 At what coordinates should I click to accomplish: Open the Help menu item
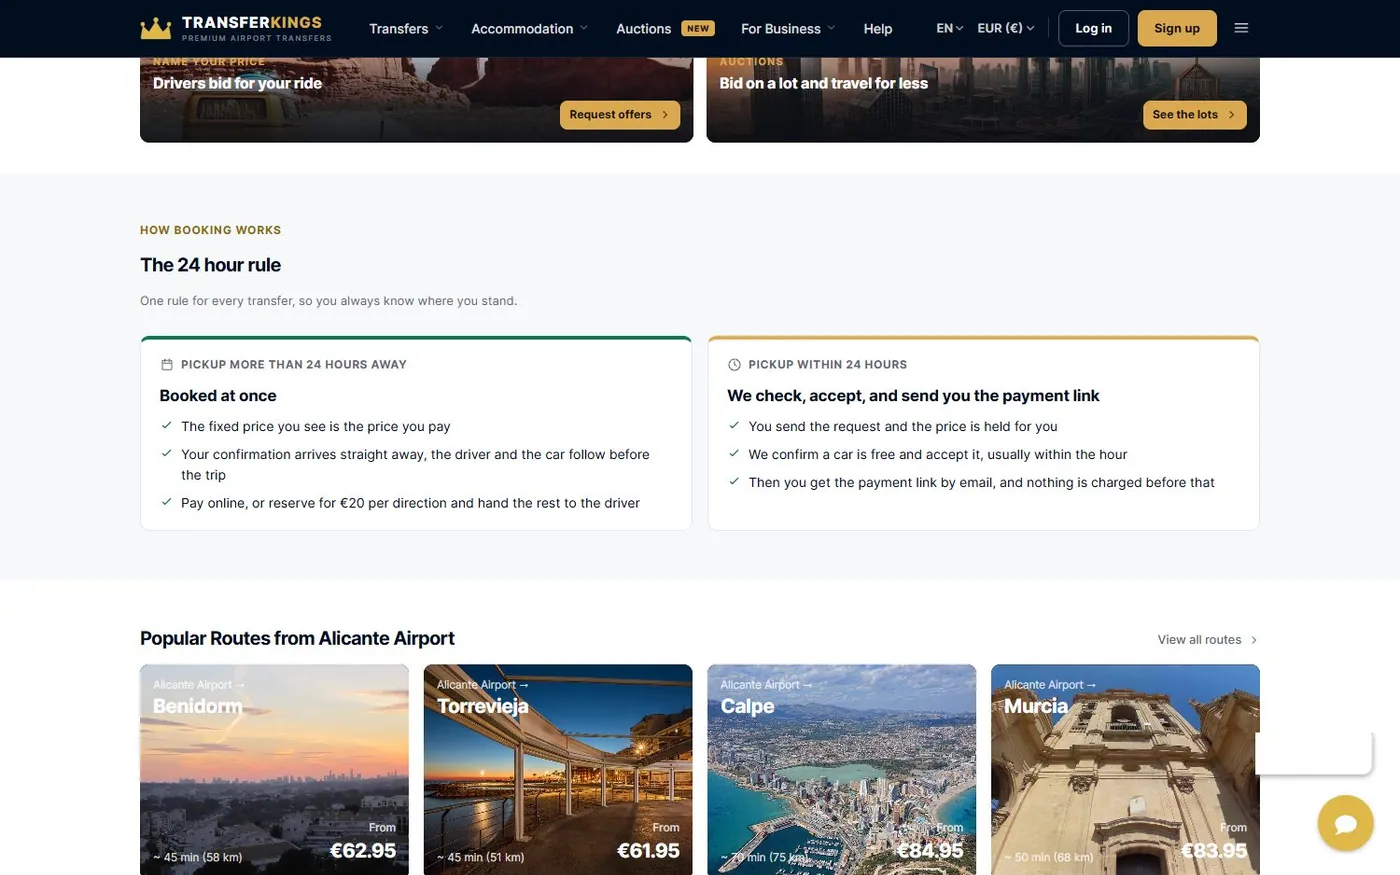coord(878,29)
